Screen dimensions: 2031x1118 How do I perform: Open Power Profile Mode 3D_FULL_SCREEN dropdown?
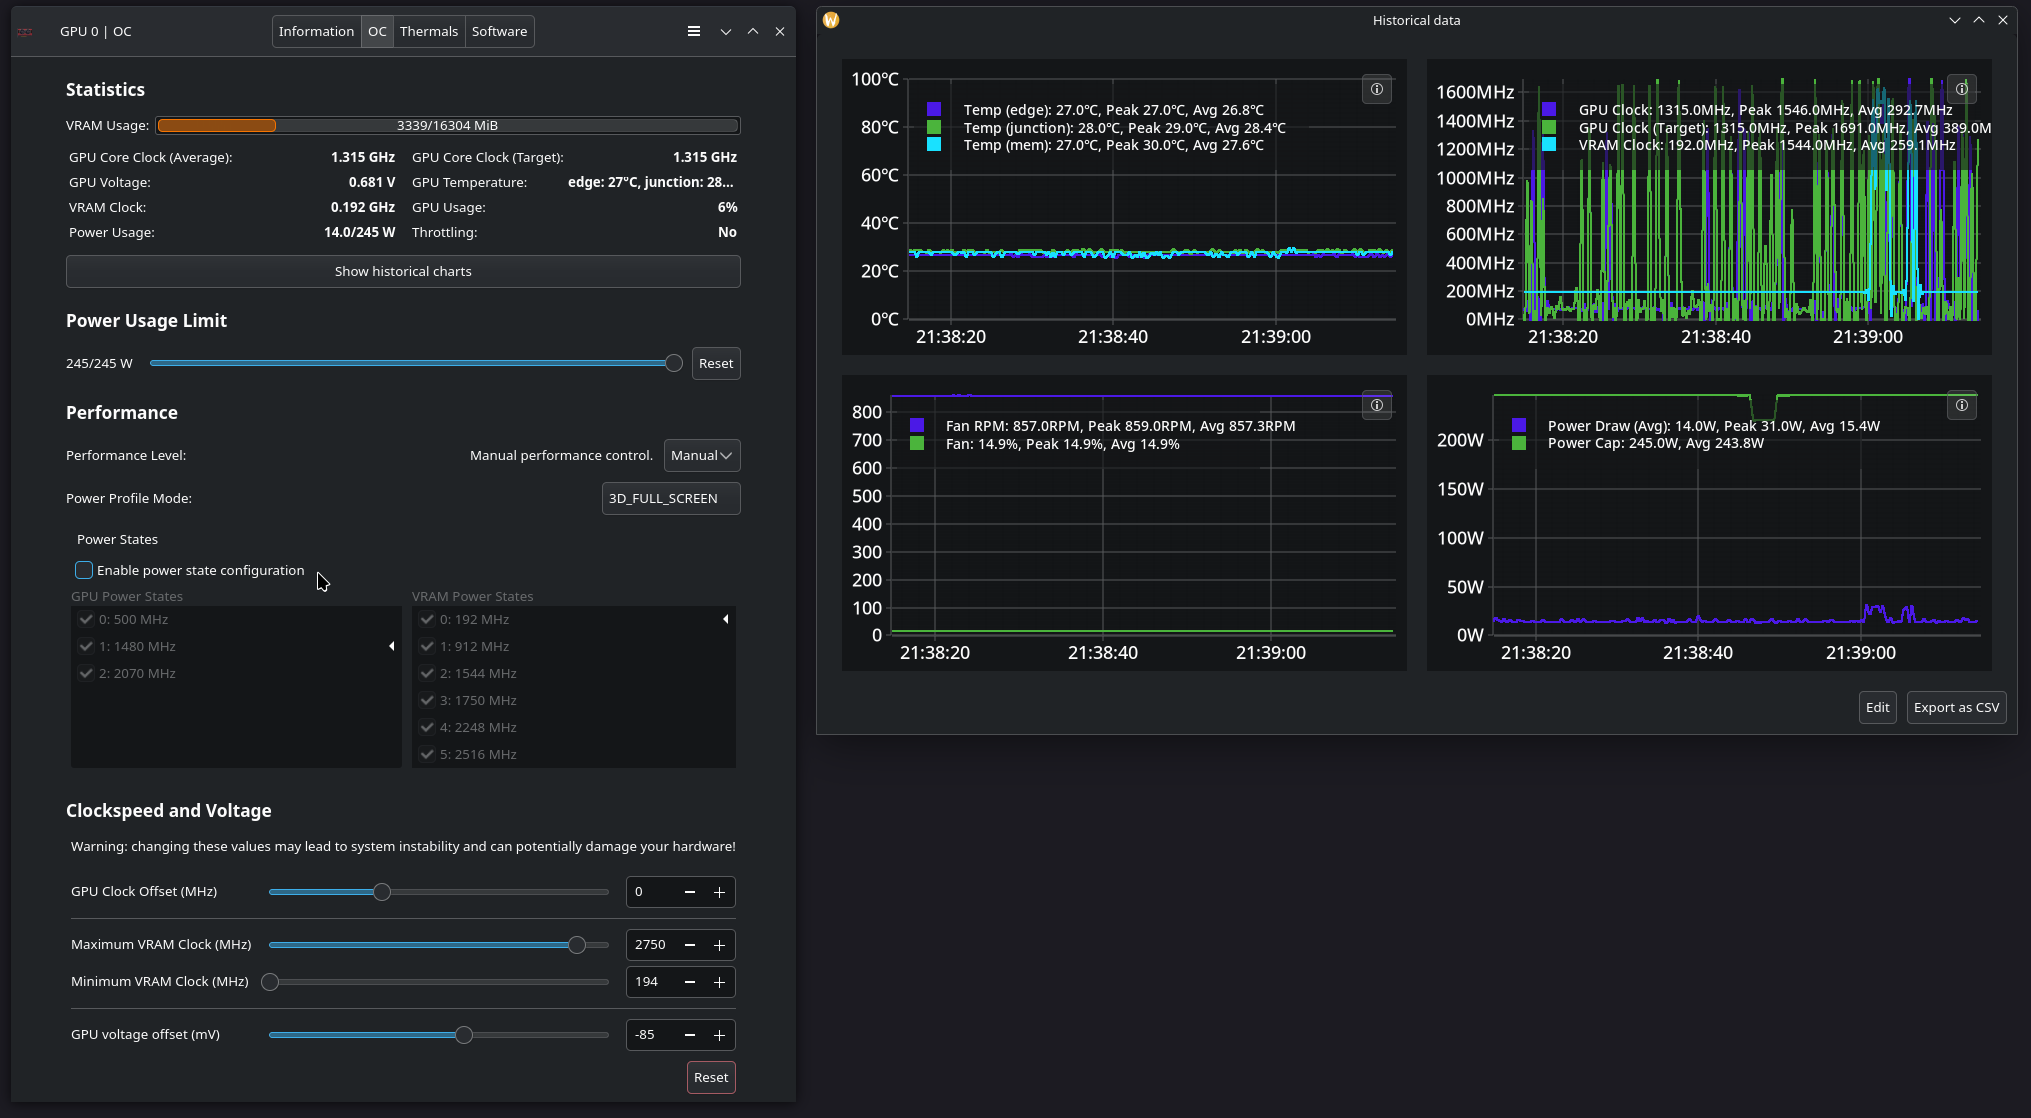click(x=670, y=499)
